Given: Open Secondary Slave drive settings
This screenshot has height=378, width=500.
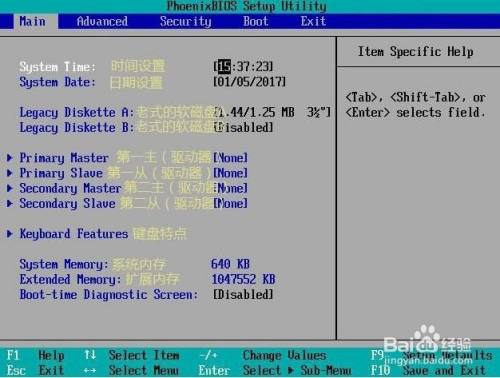Looking at the screenshot, I should coord(67,203).
